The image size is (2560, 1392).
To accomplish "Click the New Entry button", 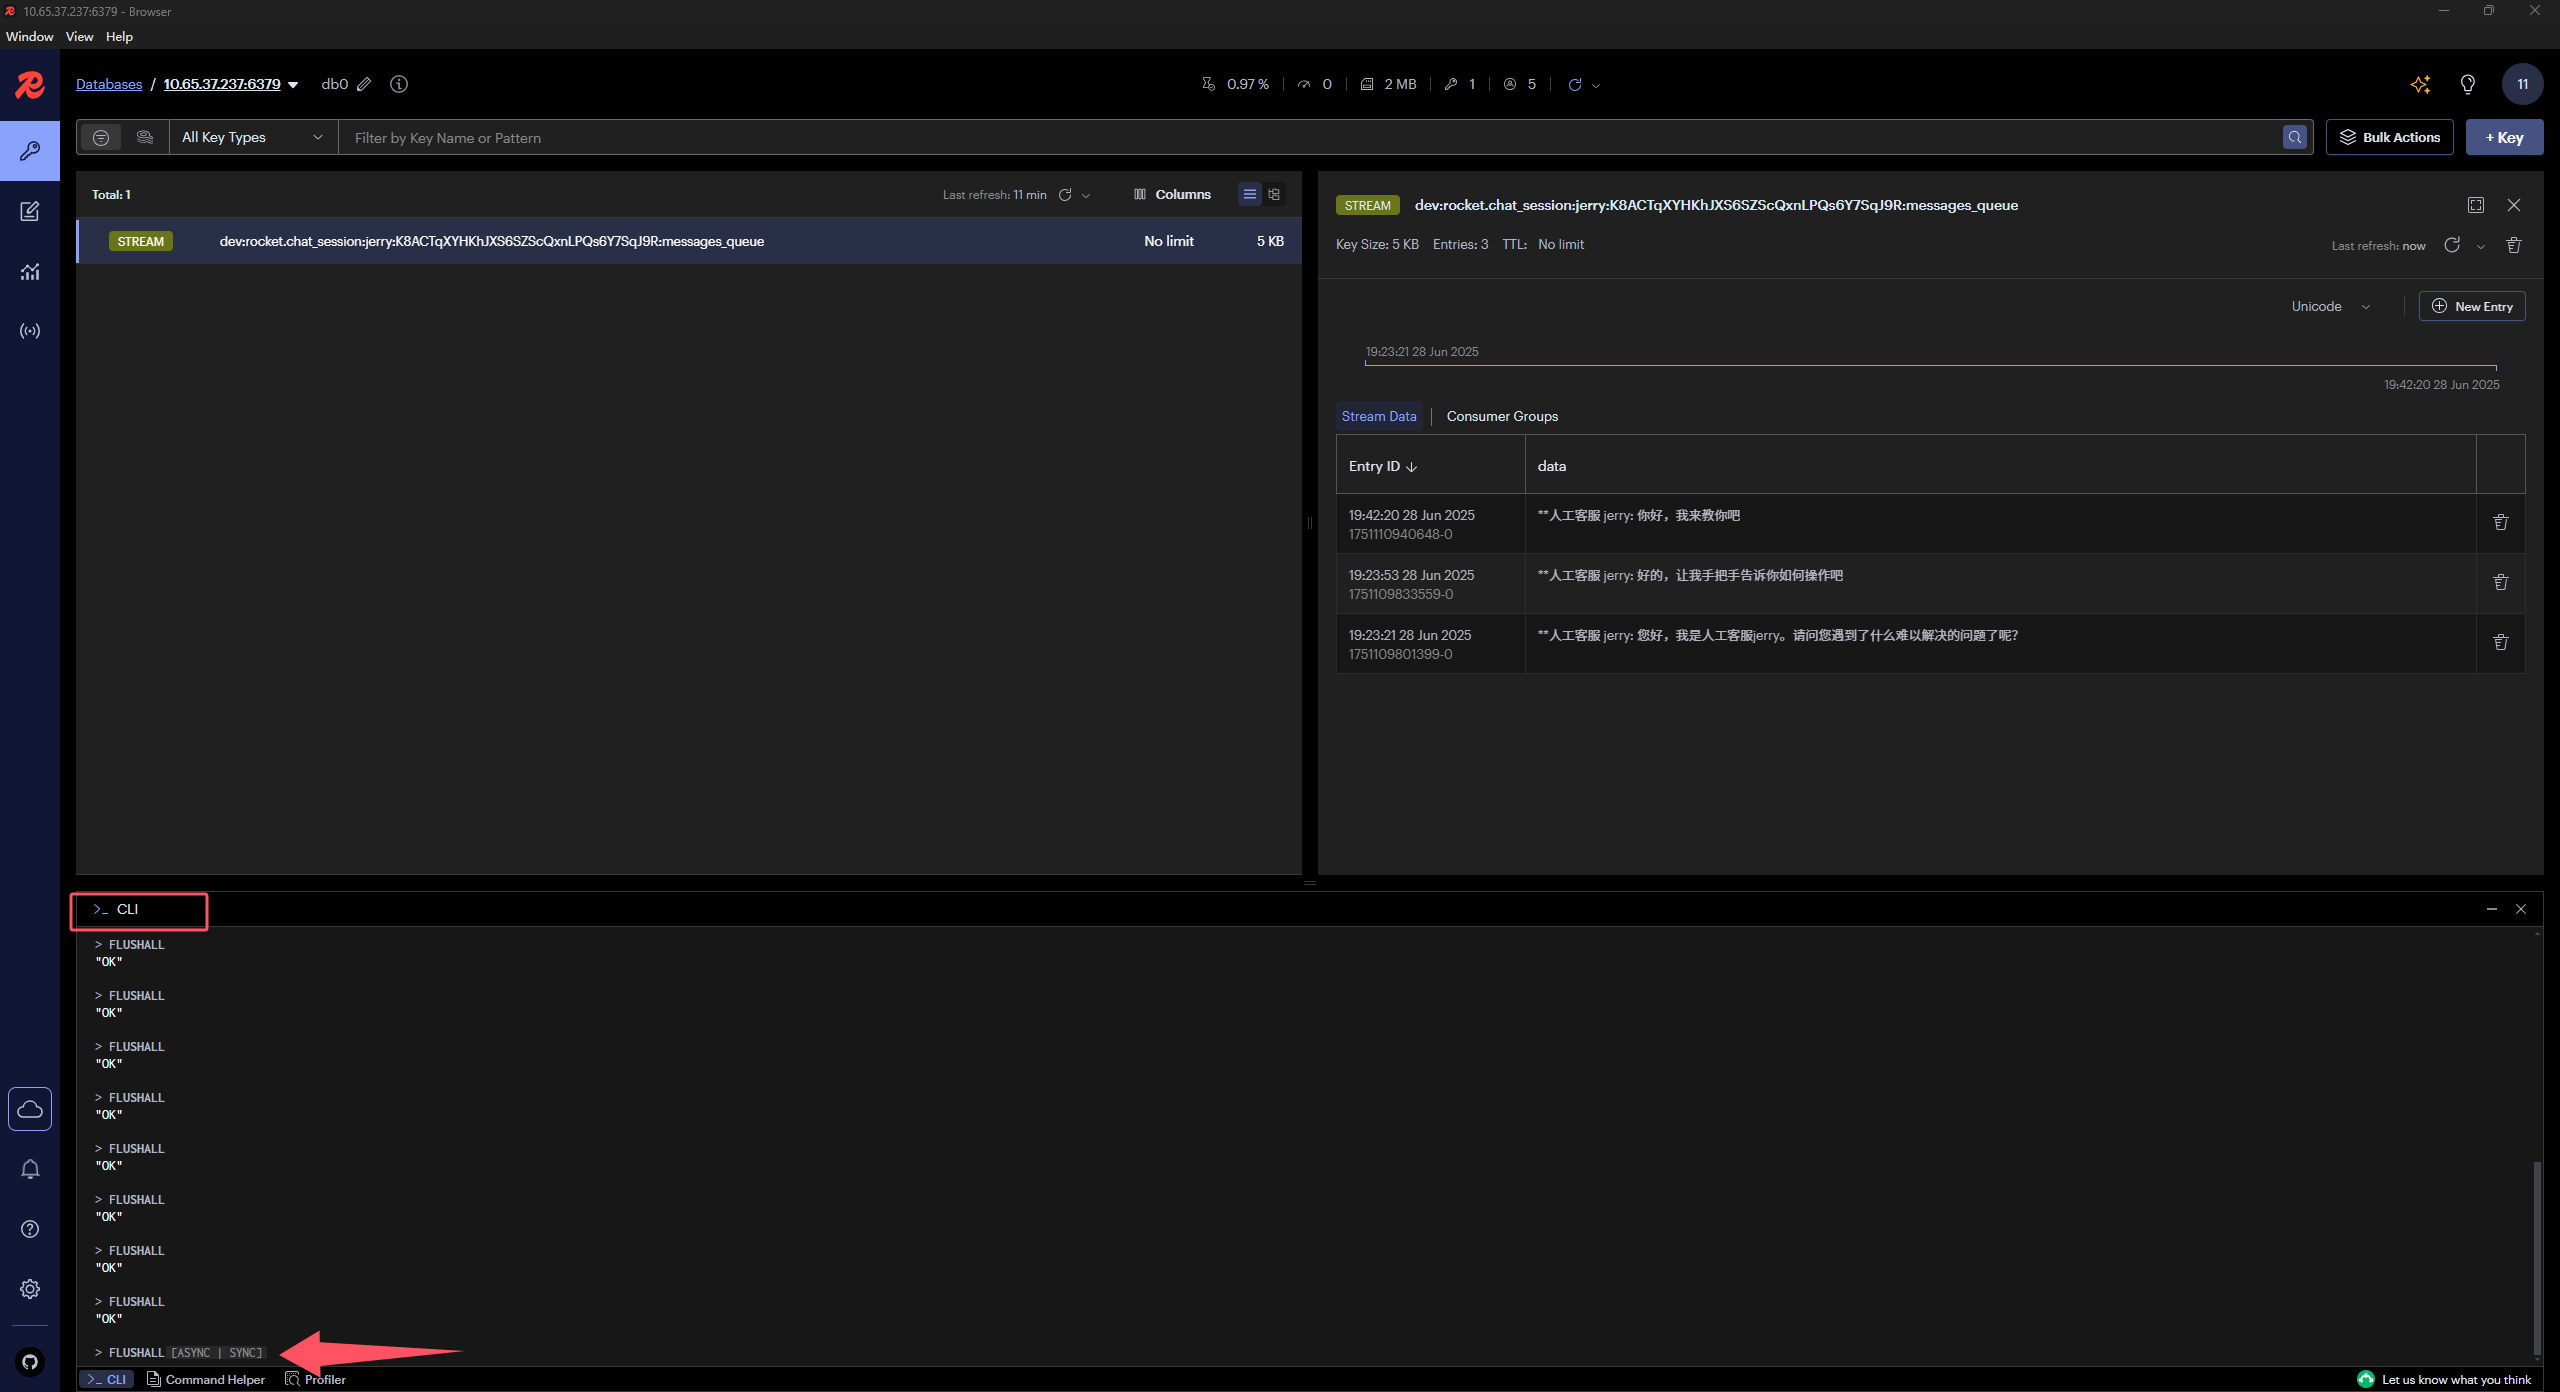I will pyautogui.click(x=2472, y=307).
